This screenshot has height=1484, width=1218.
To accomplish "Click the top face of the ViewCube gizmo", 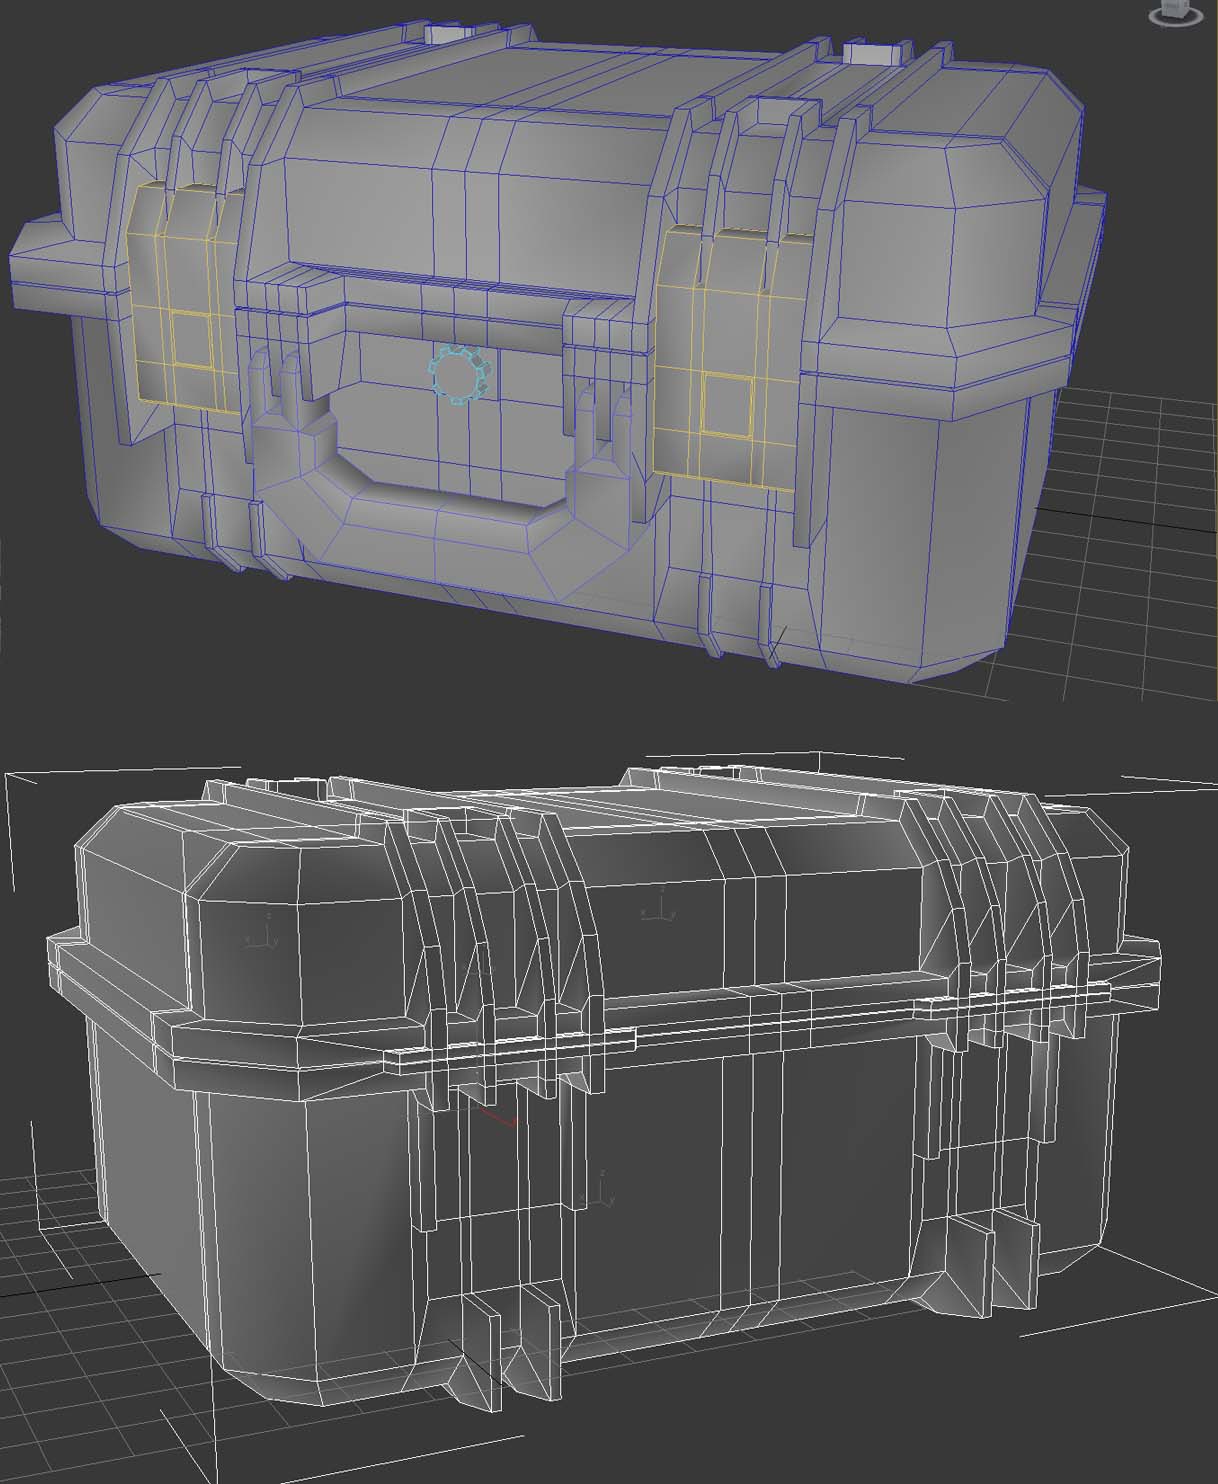I will [1173, 5].
